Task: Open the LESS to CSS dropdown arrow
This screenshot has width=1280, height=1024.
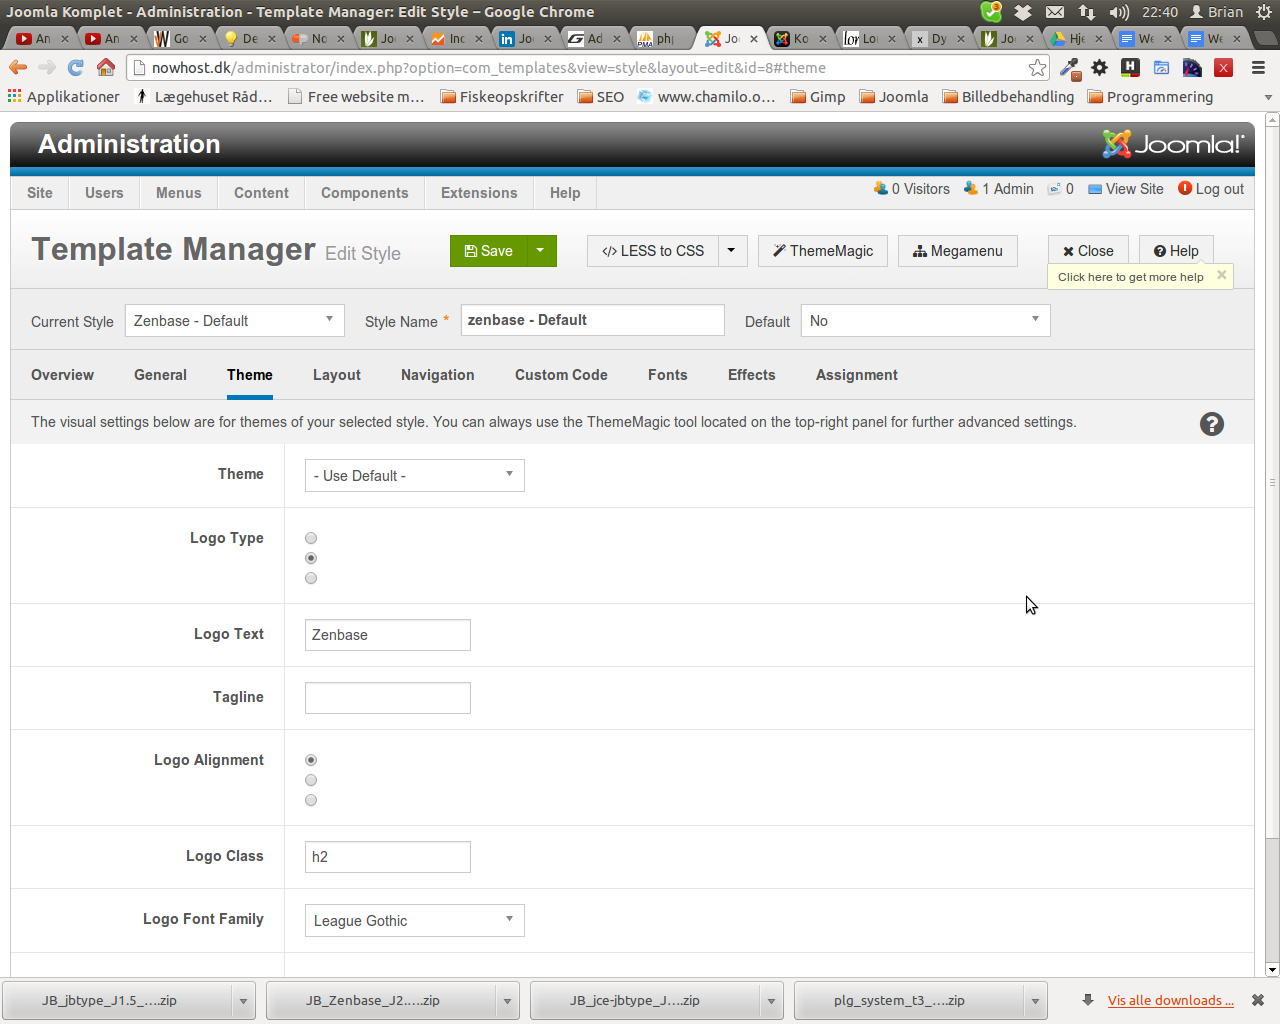Action: click(731, 251)
